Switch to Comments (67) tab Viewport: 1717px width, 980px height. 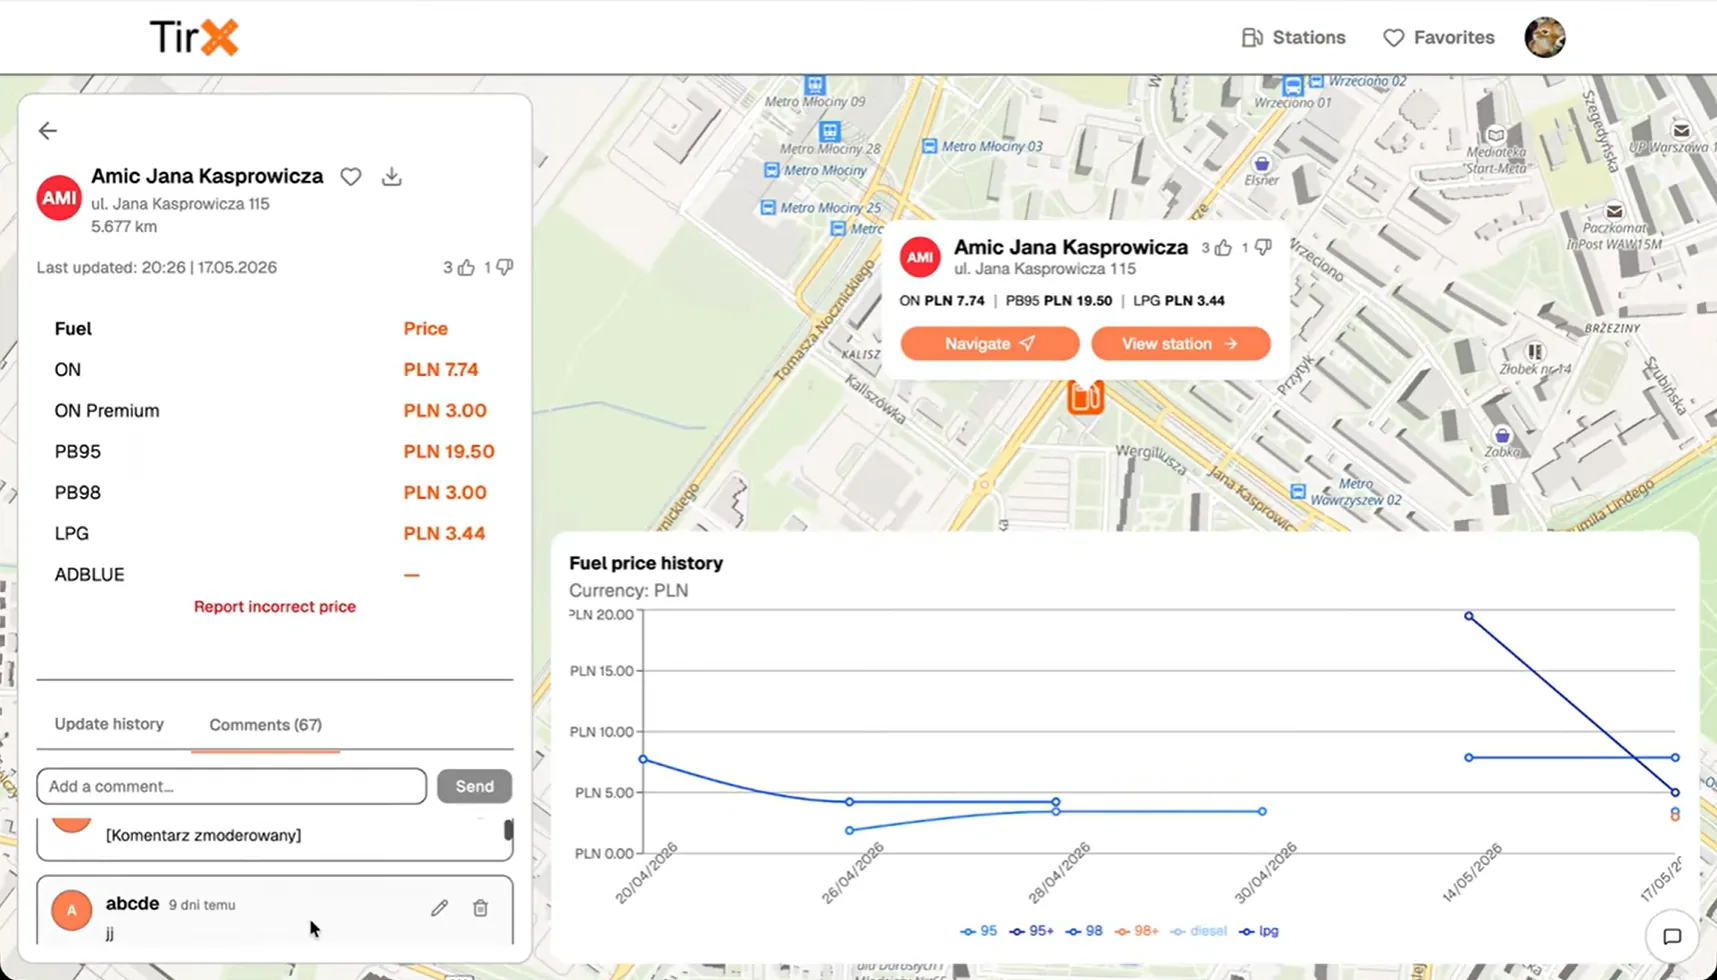[265, 725]
